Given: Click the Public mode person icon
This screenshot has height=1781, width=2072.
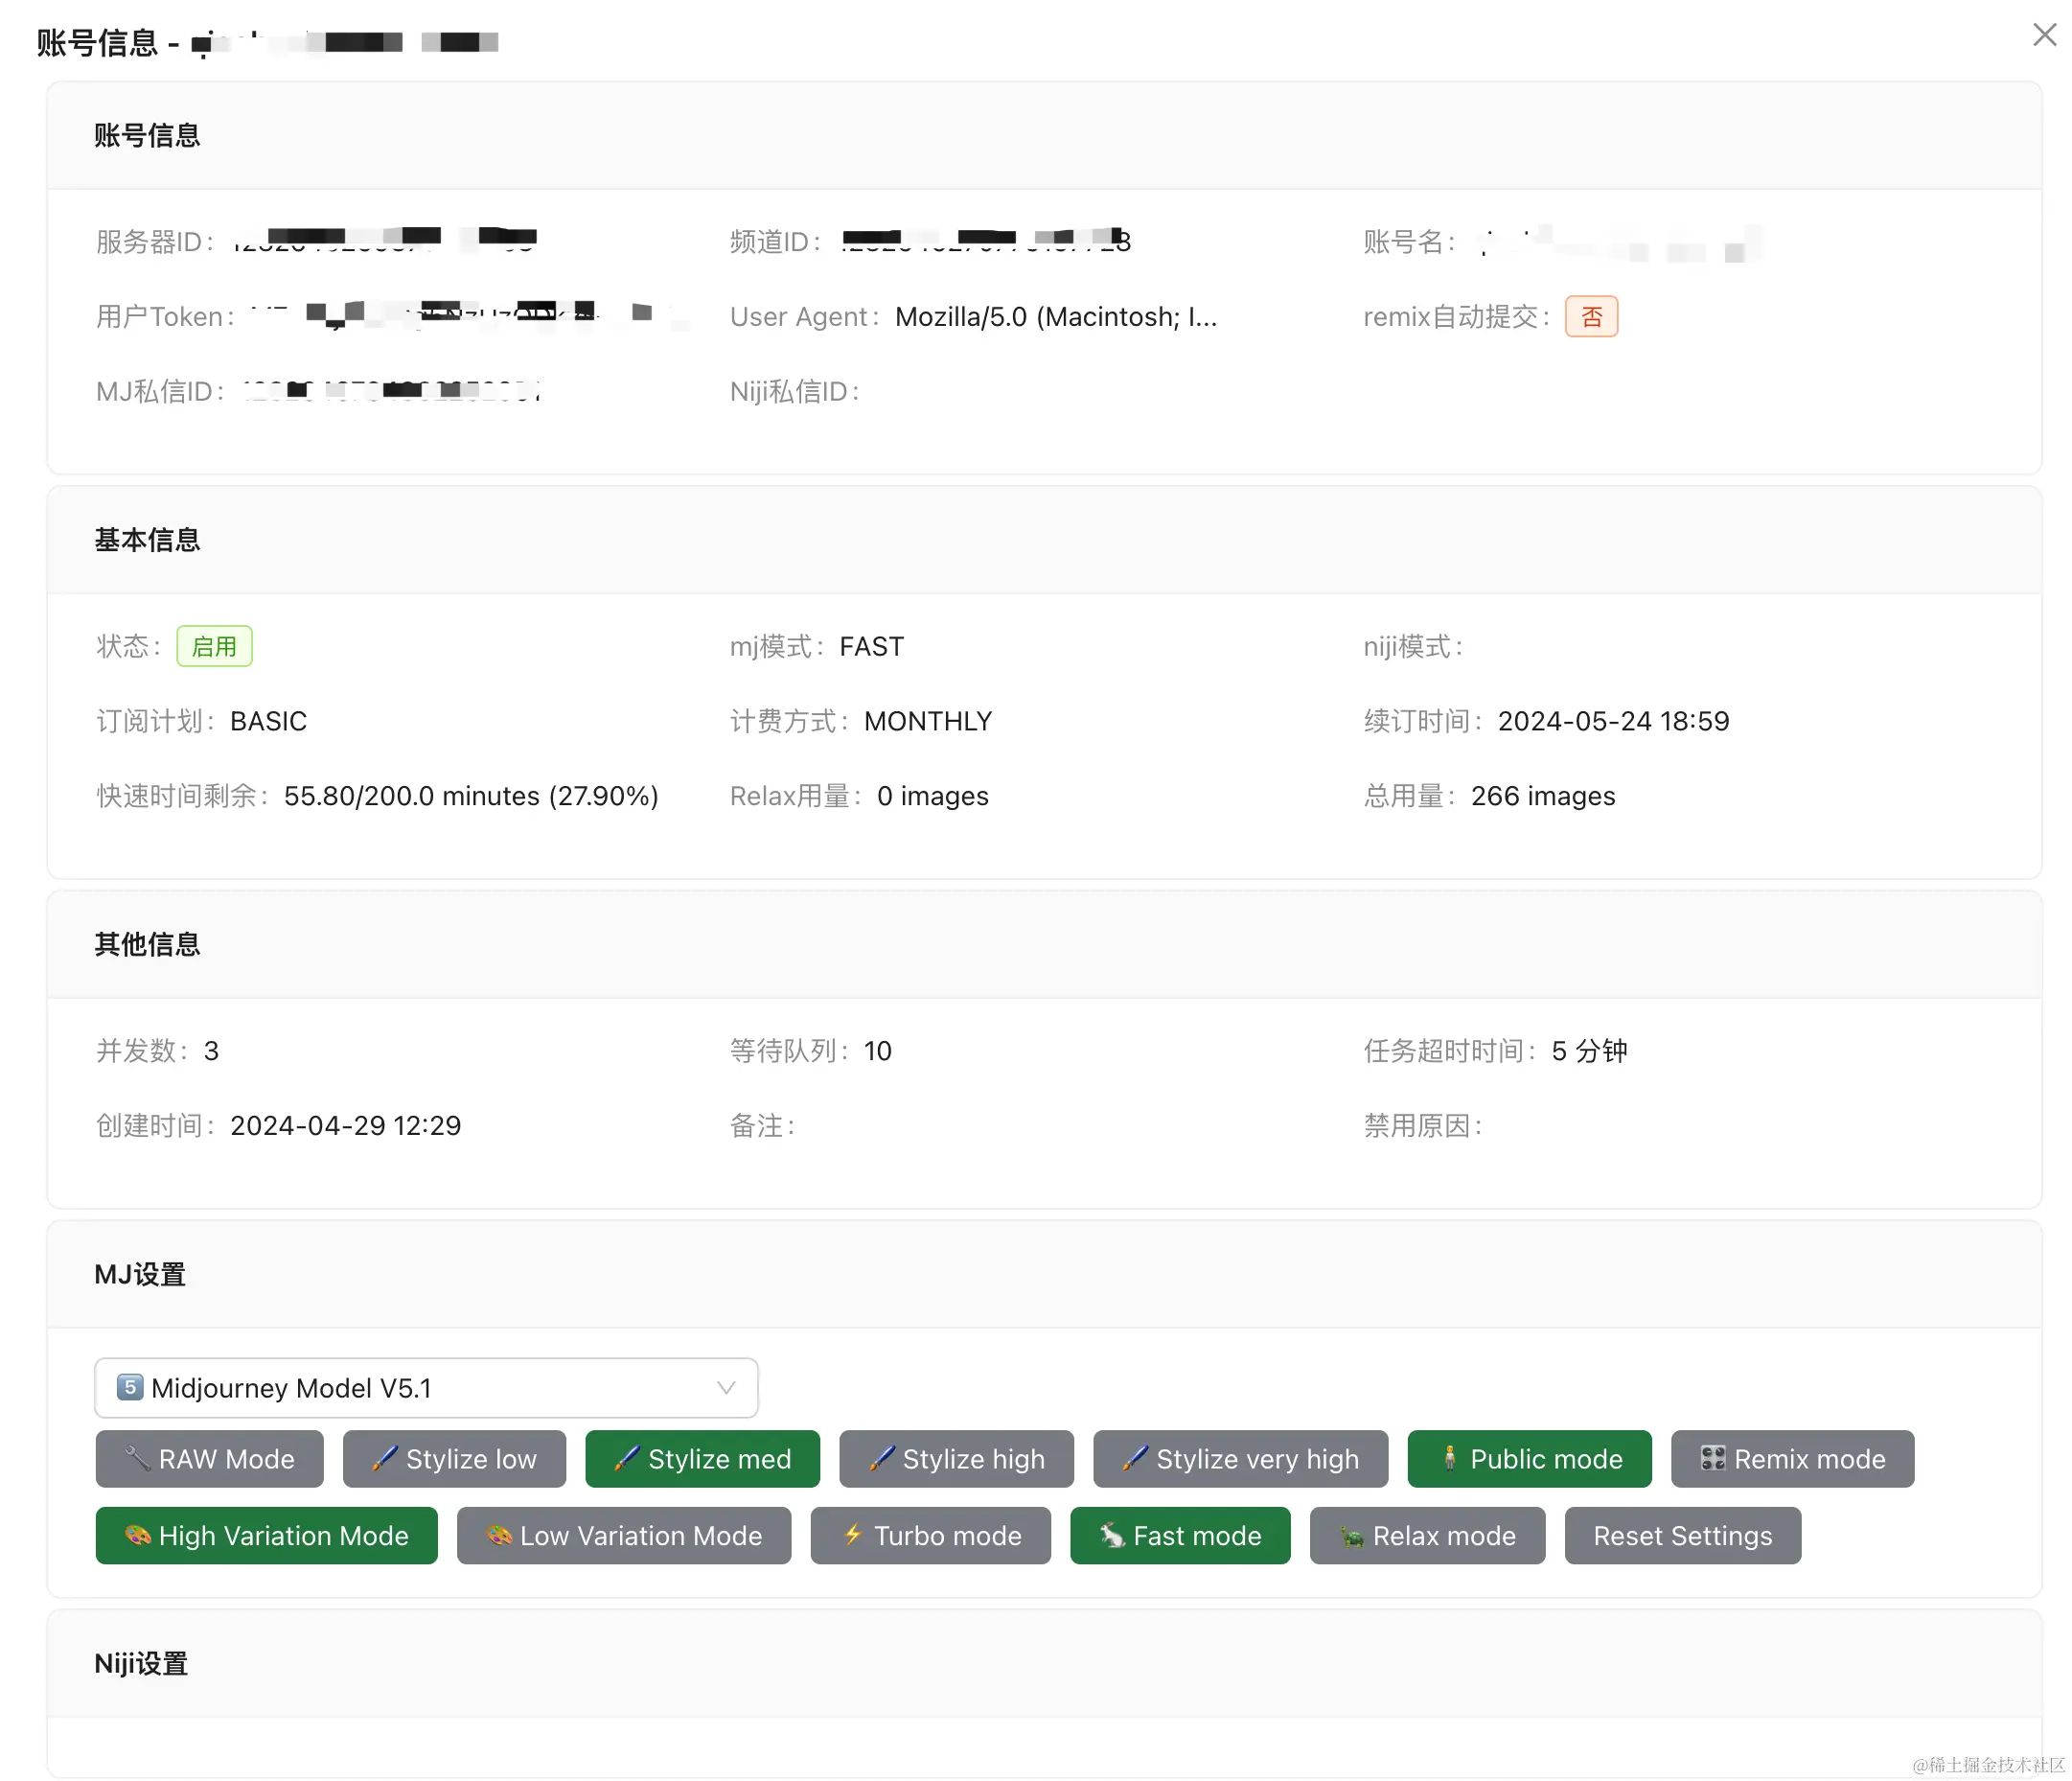Looking at the screenshot, I should (1449, 1459).
